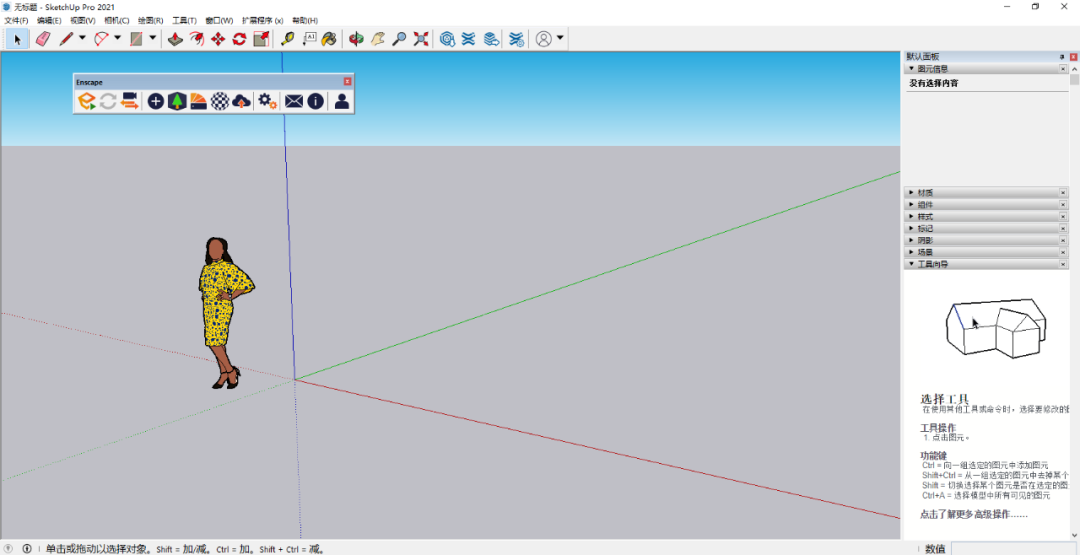
Task: Collapse the 图元信息 panel
Action: pos(932,69)
